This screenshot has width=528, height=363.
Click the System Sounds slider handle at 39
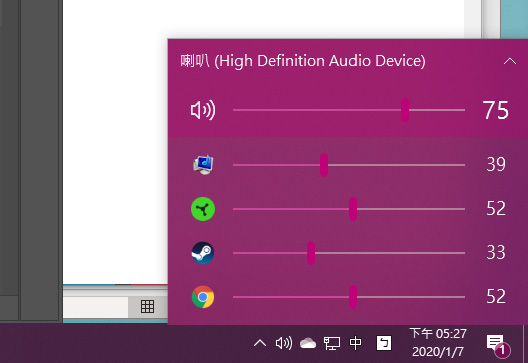pyautogui.click(x=324, y=165)
